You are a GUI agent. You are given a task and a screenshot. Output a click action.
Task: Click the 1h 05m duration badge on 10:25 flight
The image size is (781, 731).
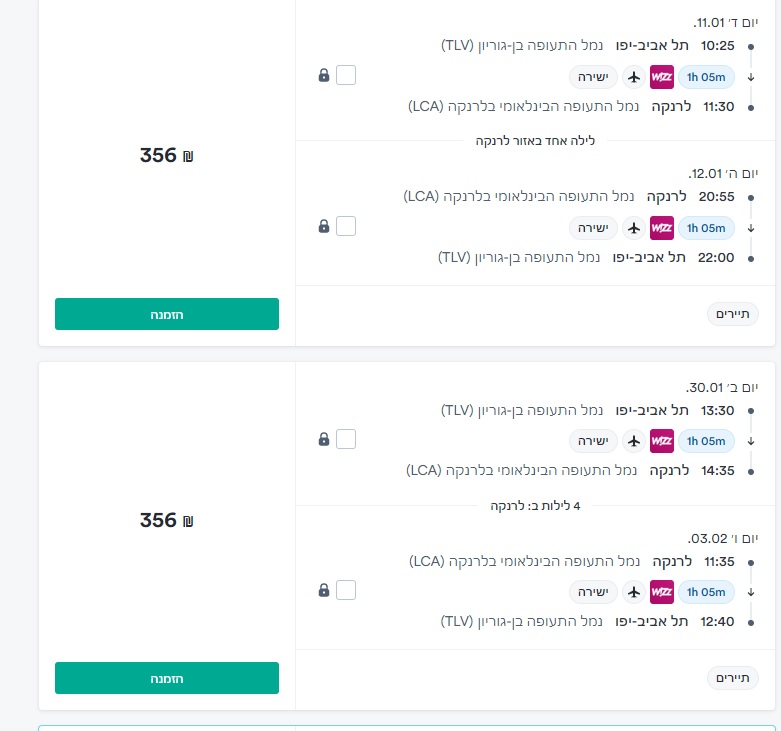[x=707, y=76]
